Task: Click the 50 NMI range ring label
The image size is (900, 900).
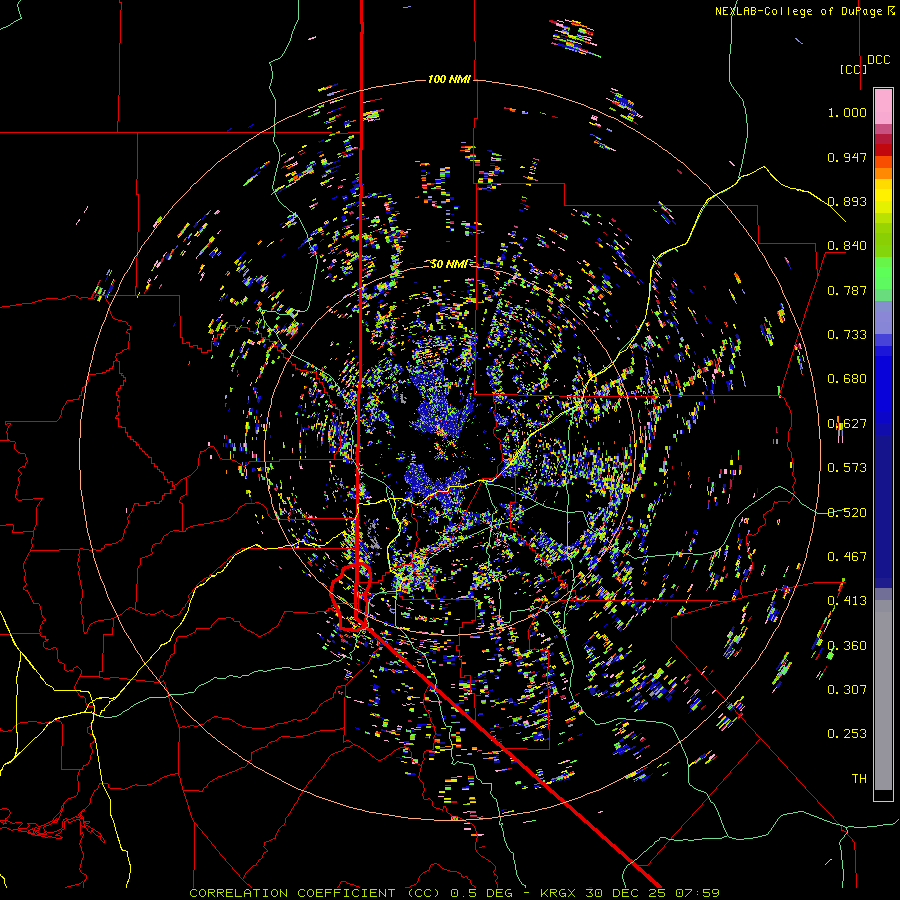Action: [449, 264]
